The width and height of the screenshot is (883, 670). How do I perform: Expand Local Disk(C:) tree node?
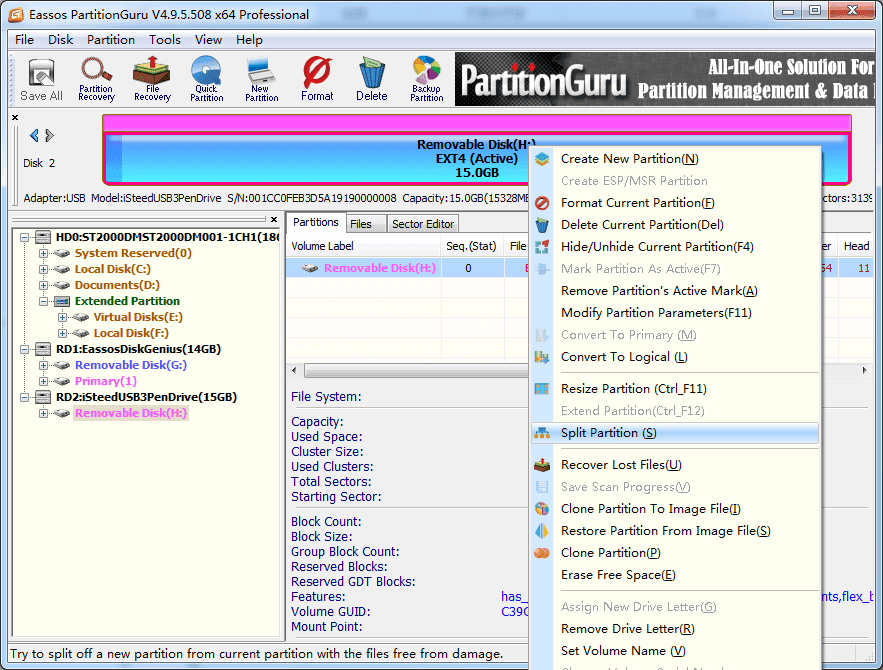tap(43, 269)
